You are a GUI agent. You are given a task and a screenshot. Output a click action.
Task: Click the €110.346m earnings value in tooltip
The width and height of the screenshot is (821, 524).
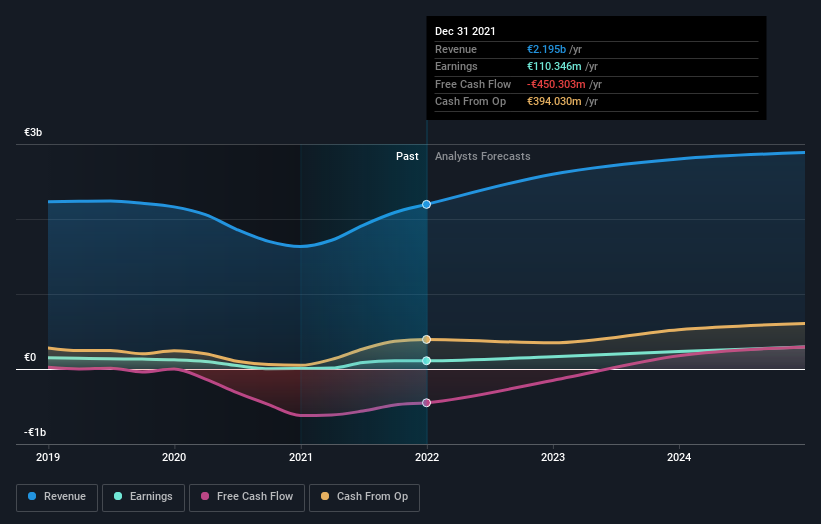[554, 66]
